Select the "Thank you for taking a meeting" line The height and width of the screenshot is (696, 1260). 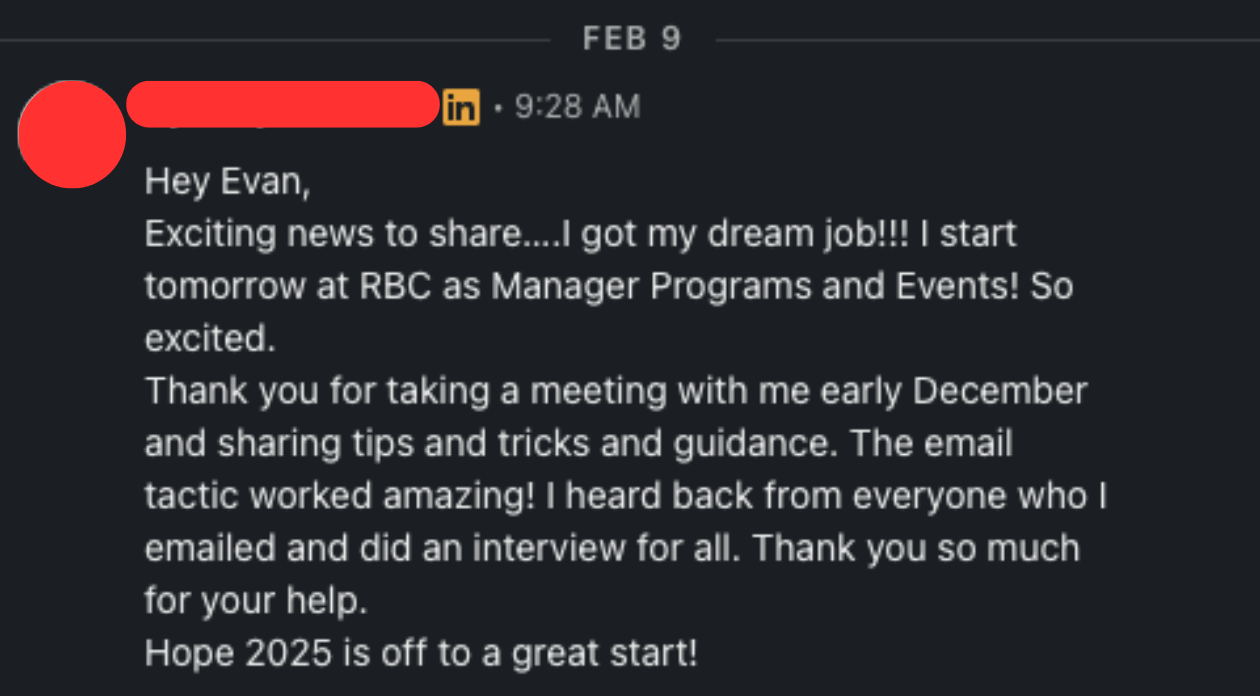tap(616, 391)
